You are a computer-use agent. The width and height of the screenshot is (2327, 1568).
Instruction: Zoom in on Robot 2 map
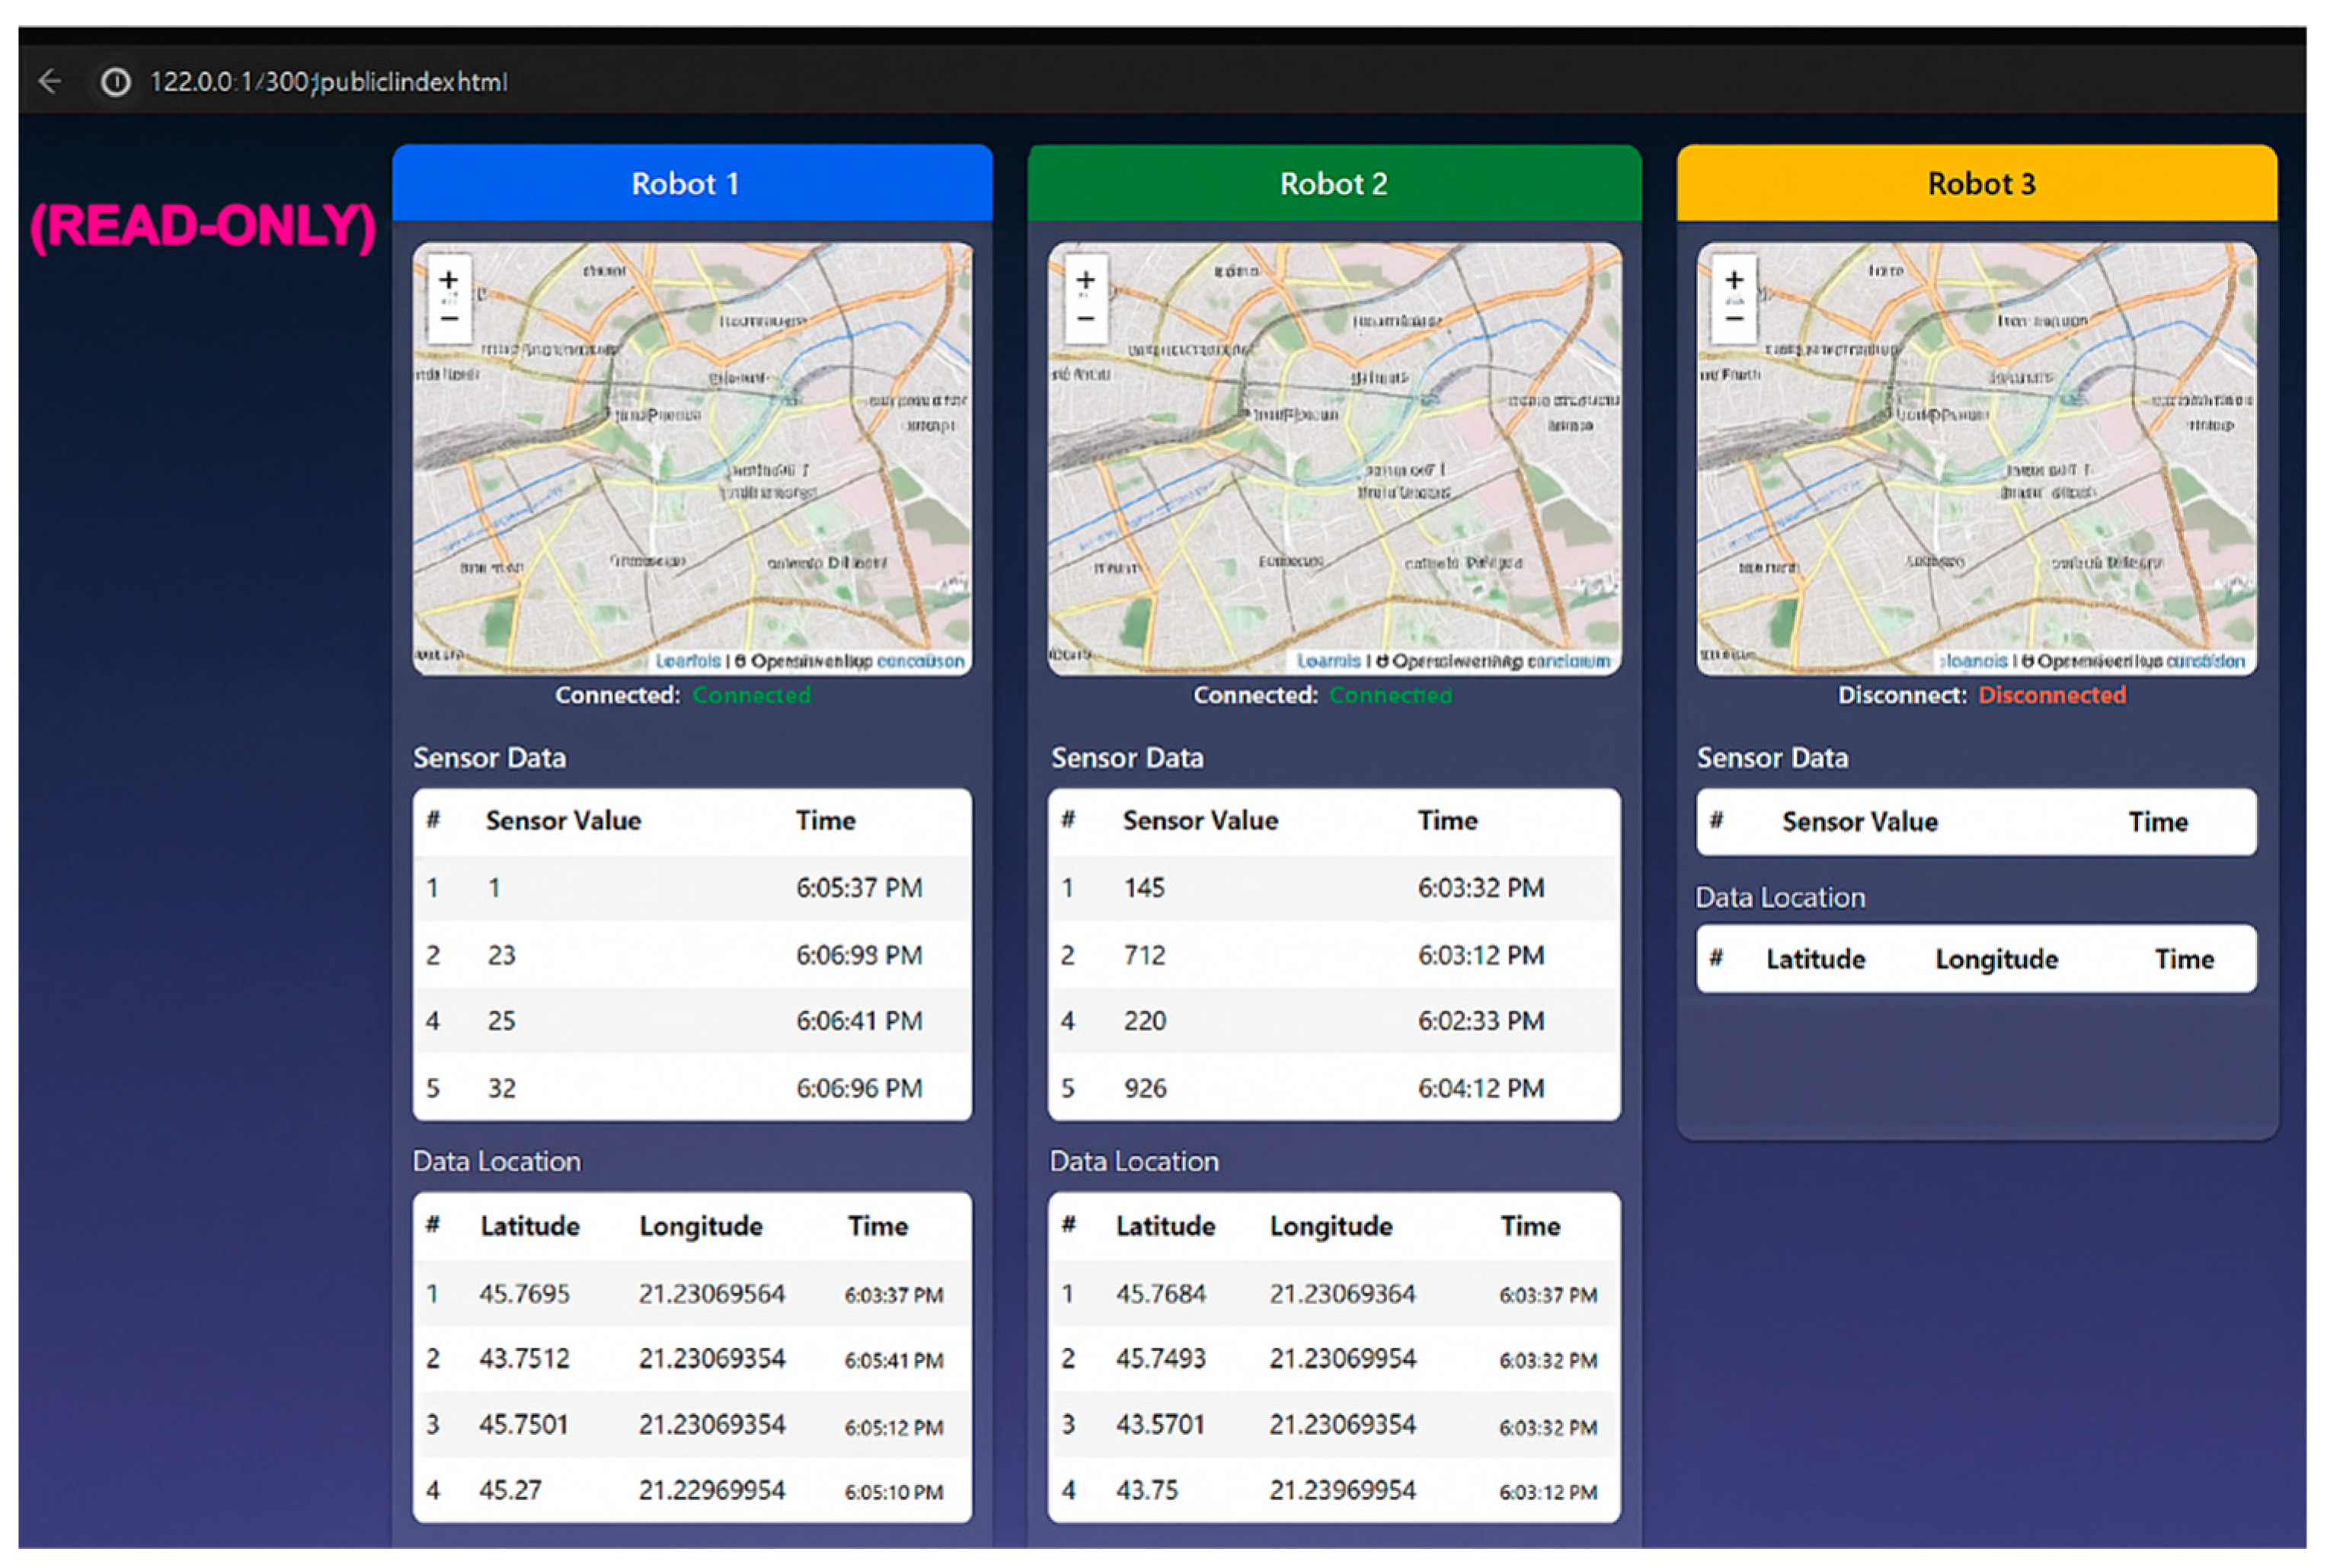click(x=1085, y=280)
